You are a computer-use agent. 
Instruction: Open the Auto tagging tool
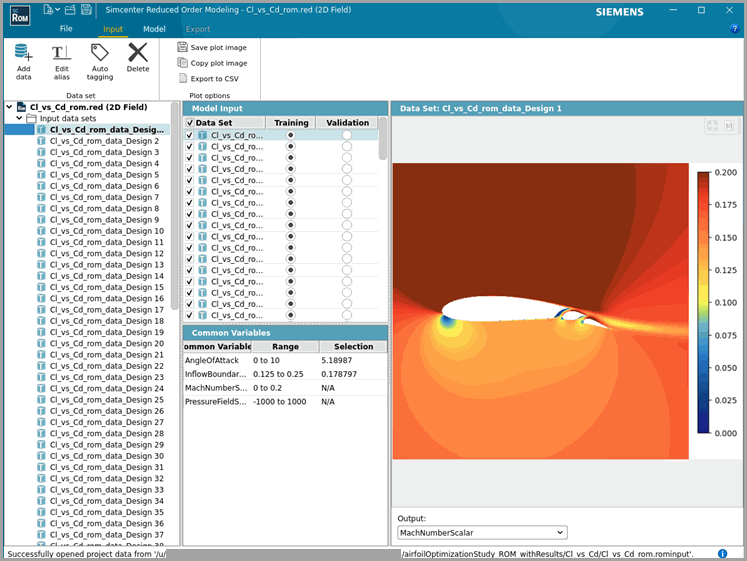(100, 54)
